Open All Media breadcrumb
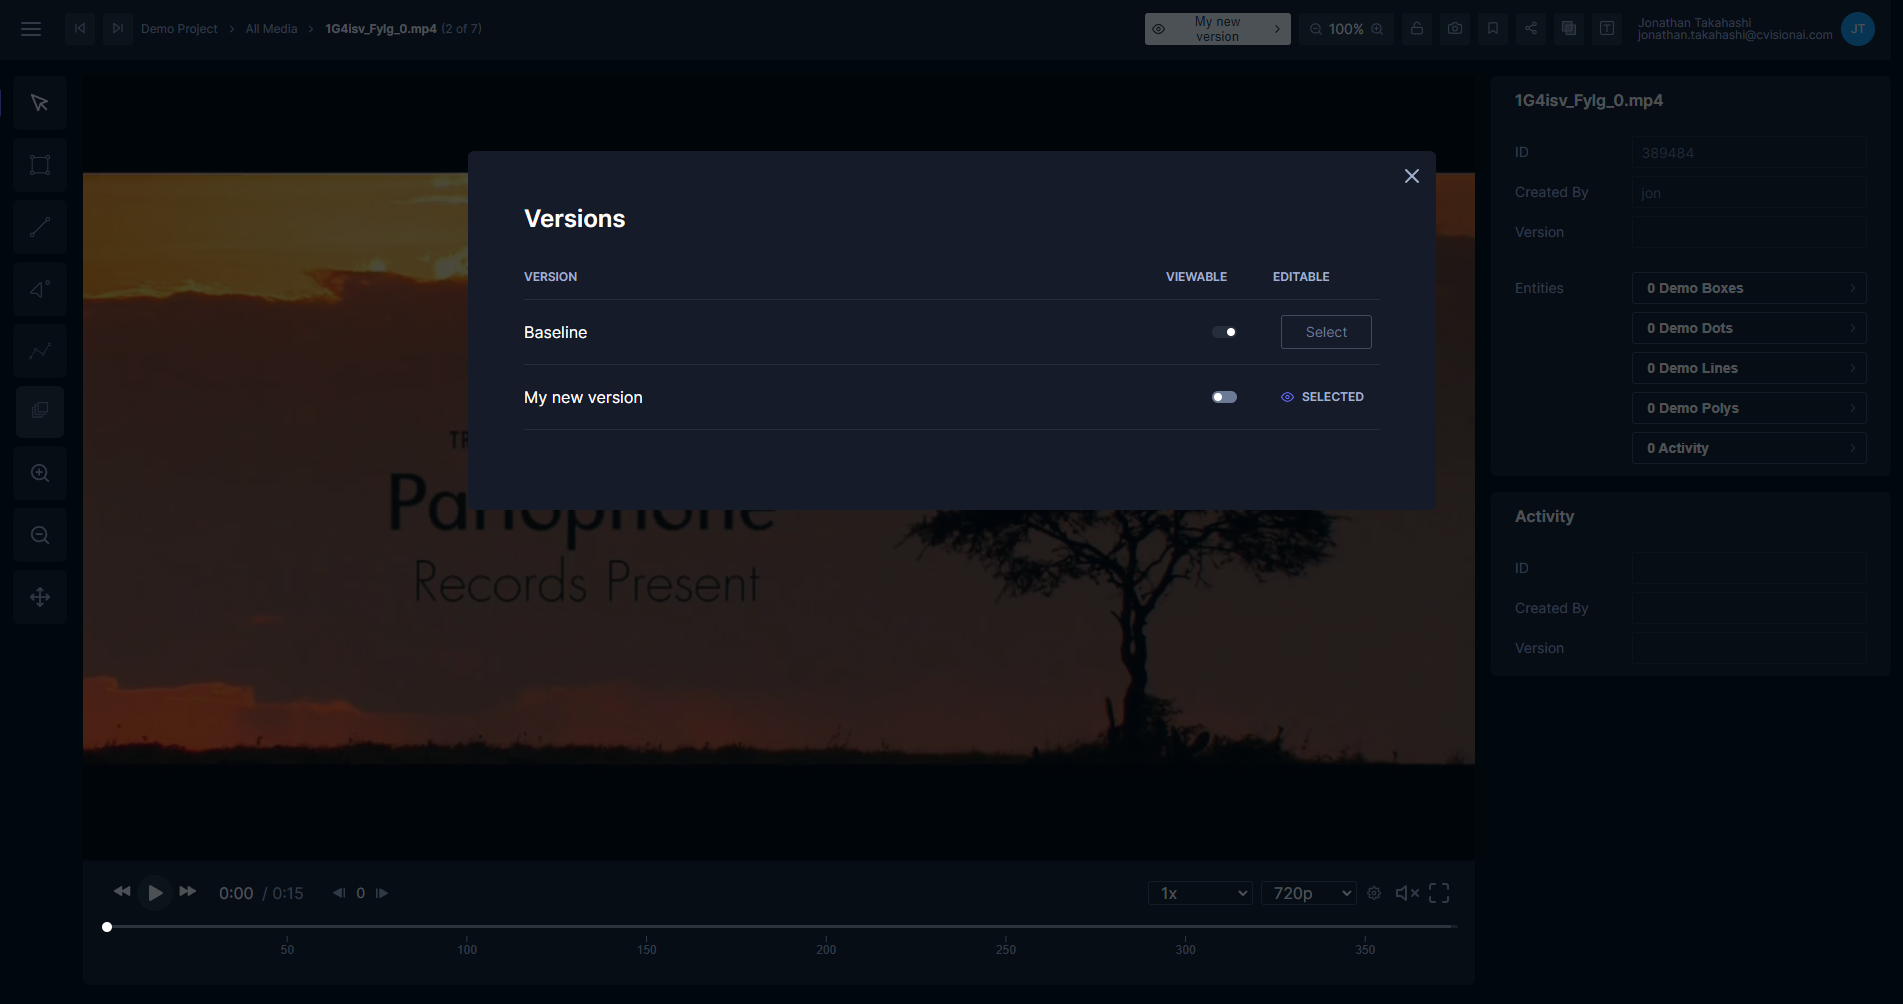This screenshot has width=1903, height=1004. point(272,29)
